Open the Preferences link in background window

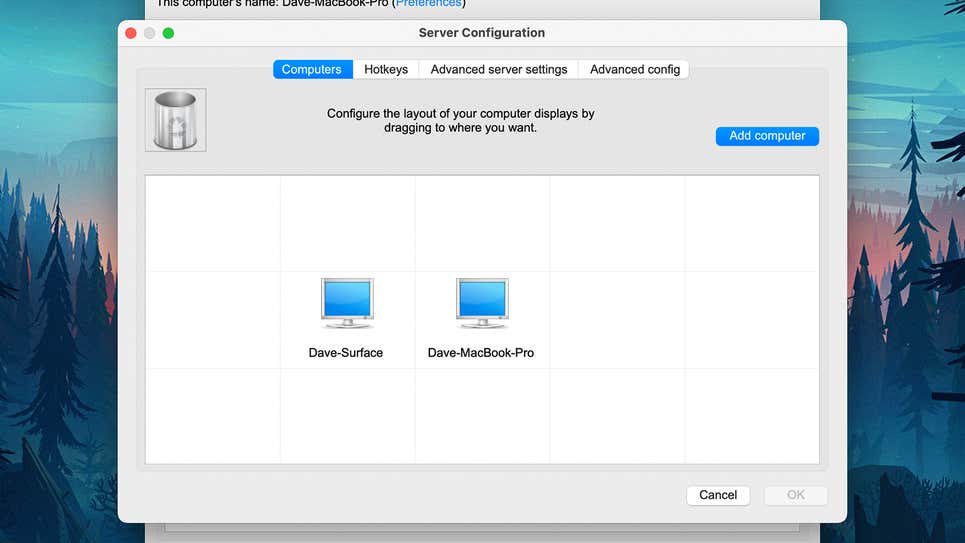(x=428, y=3)
